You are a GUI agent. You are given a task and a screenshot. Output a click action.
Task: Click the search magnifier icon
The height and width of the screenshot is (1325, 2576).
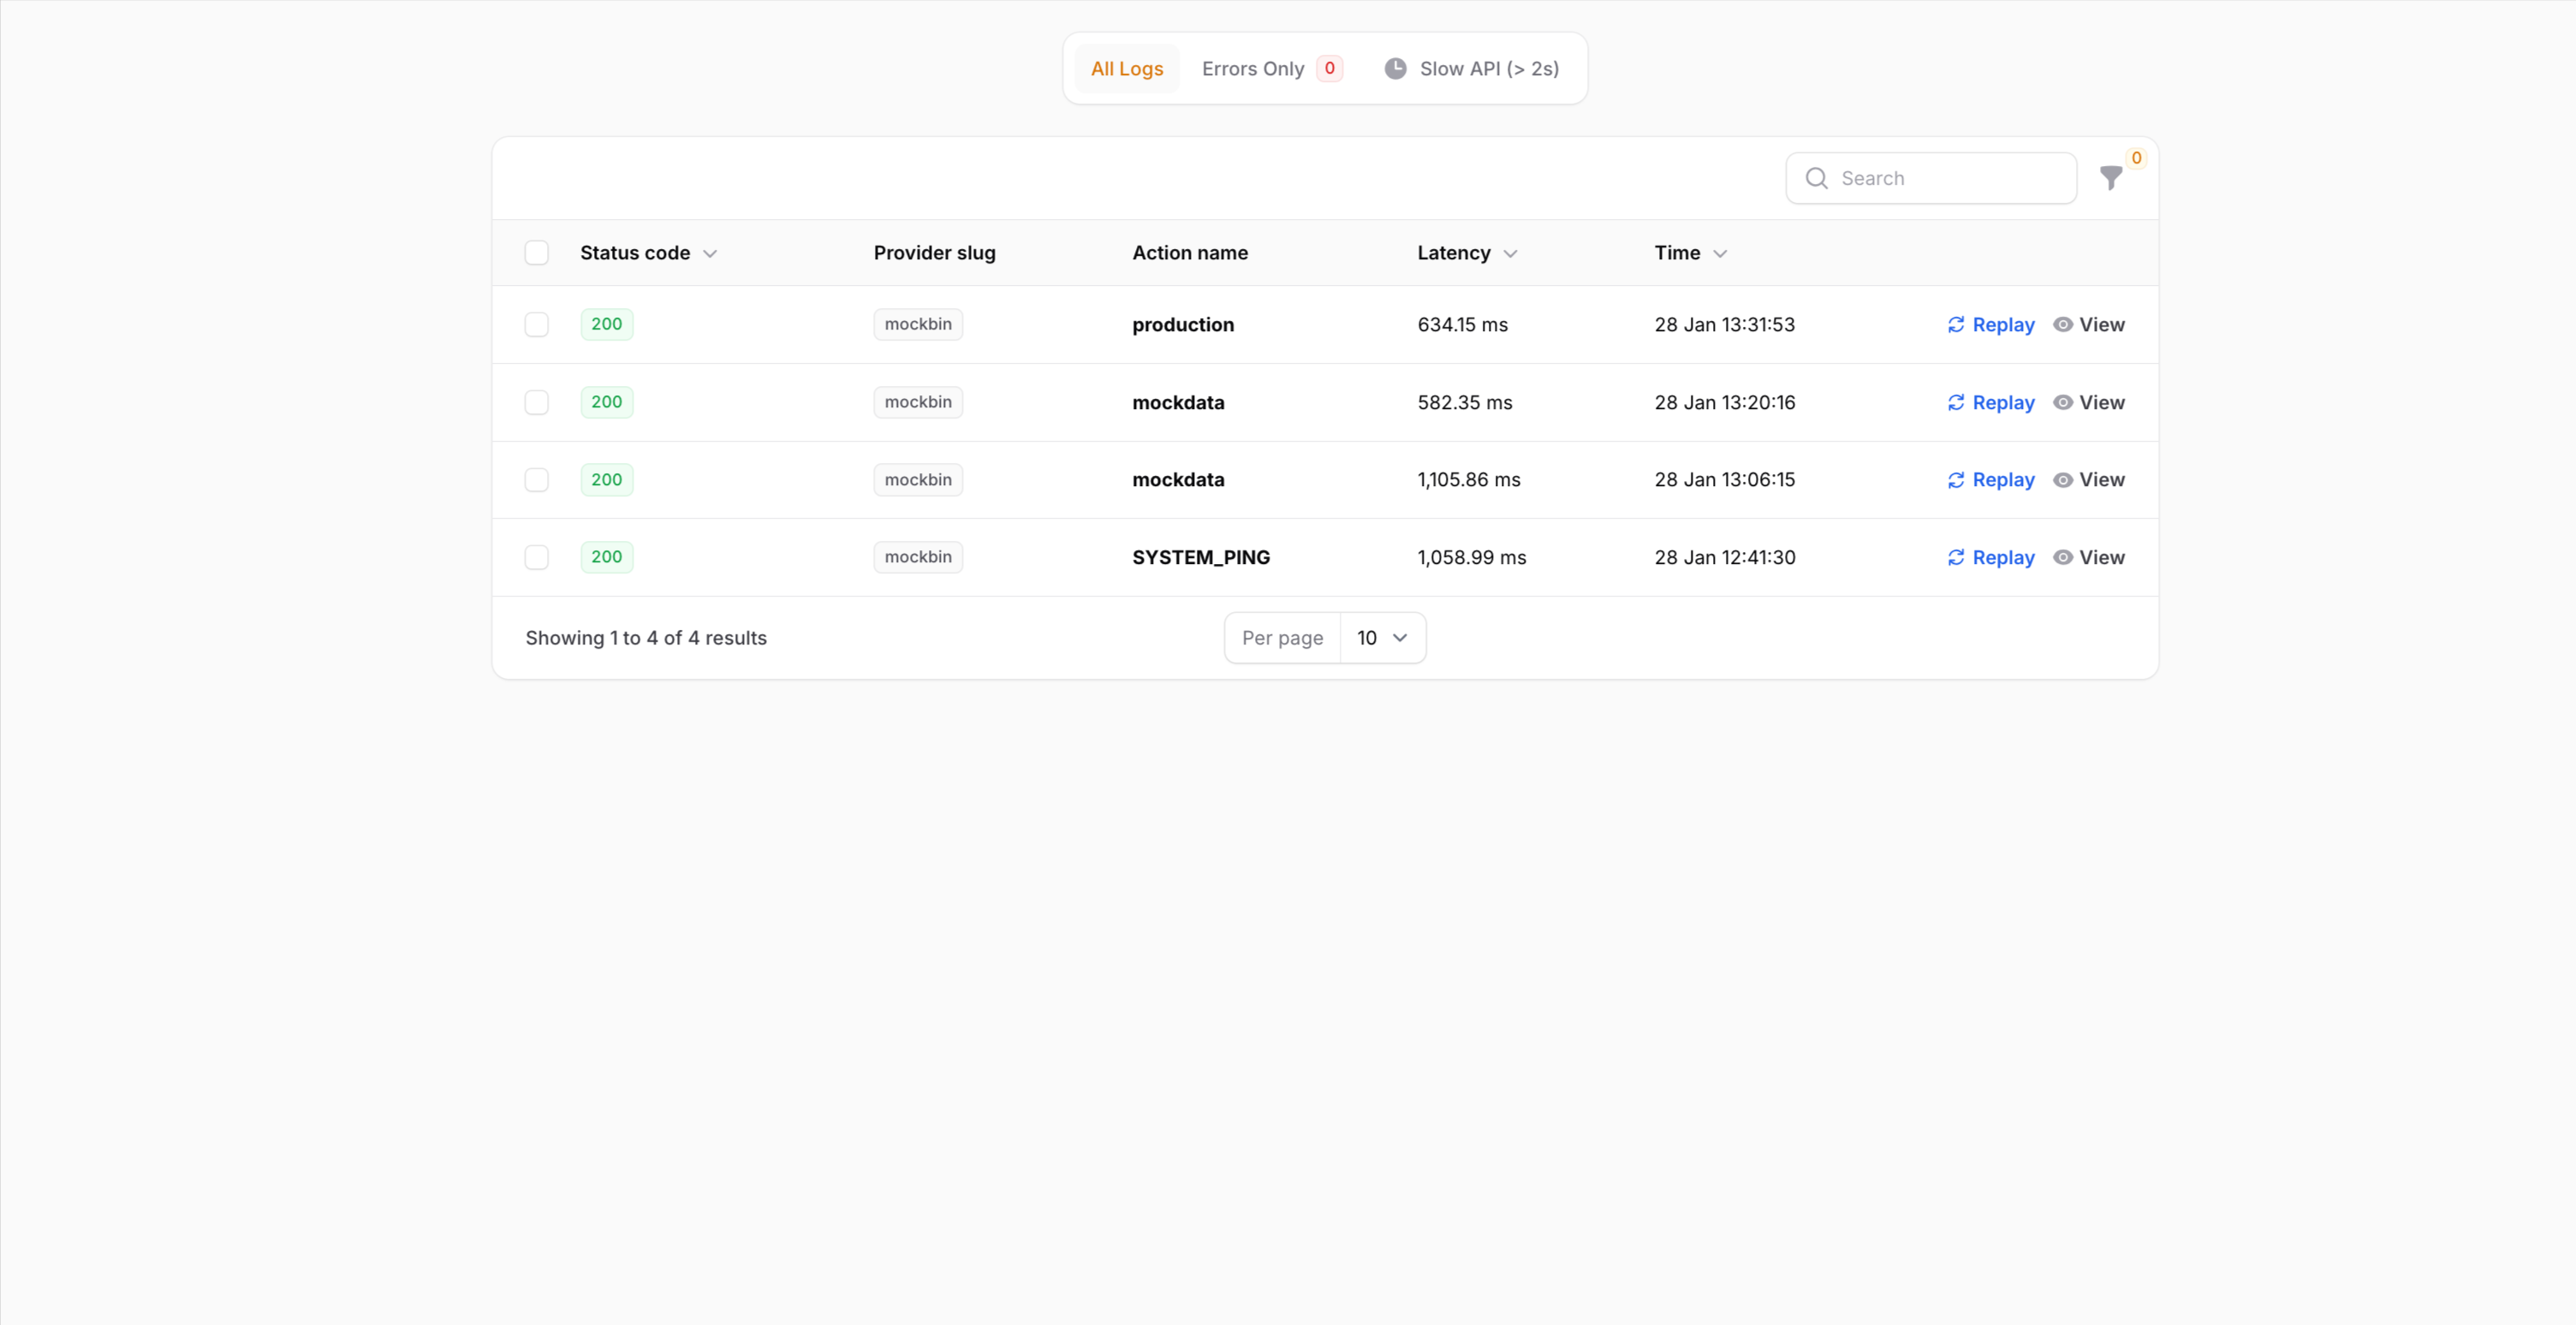tap(1817, 178)
